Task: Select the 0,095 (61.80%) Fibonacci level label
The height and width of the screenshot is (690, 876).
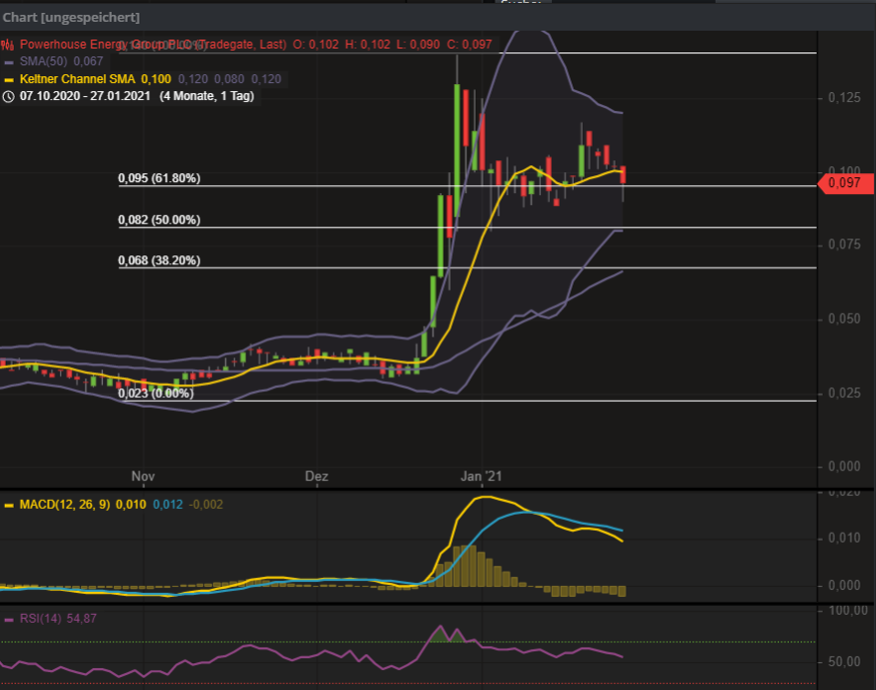Action: pos(159,179)
